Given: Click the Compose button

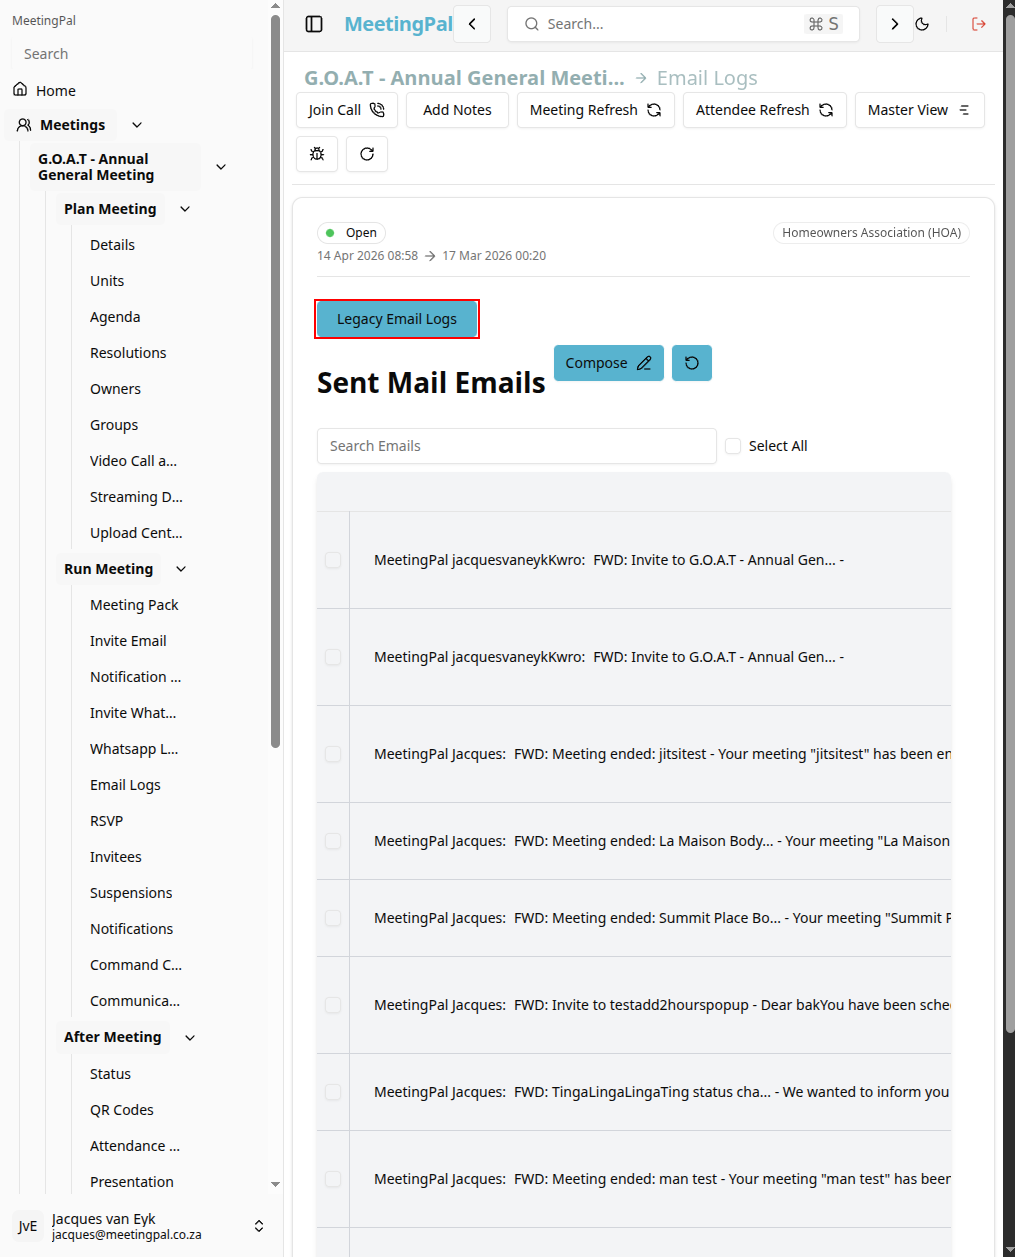Looking at the screenshot, I should click(609, 363).
